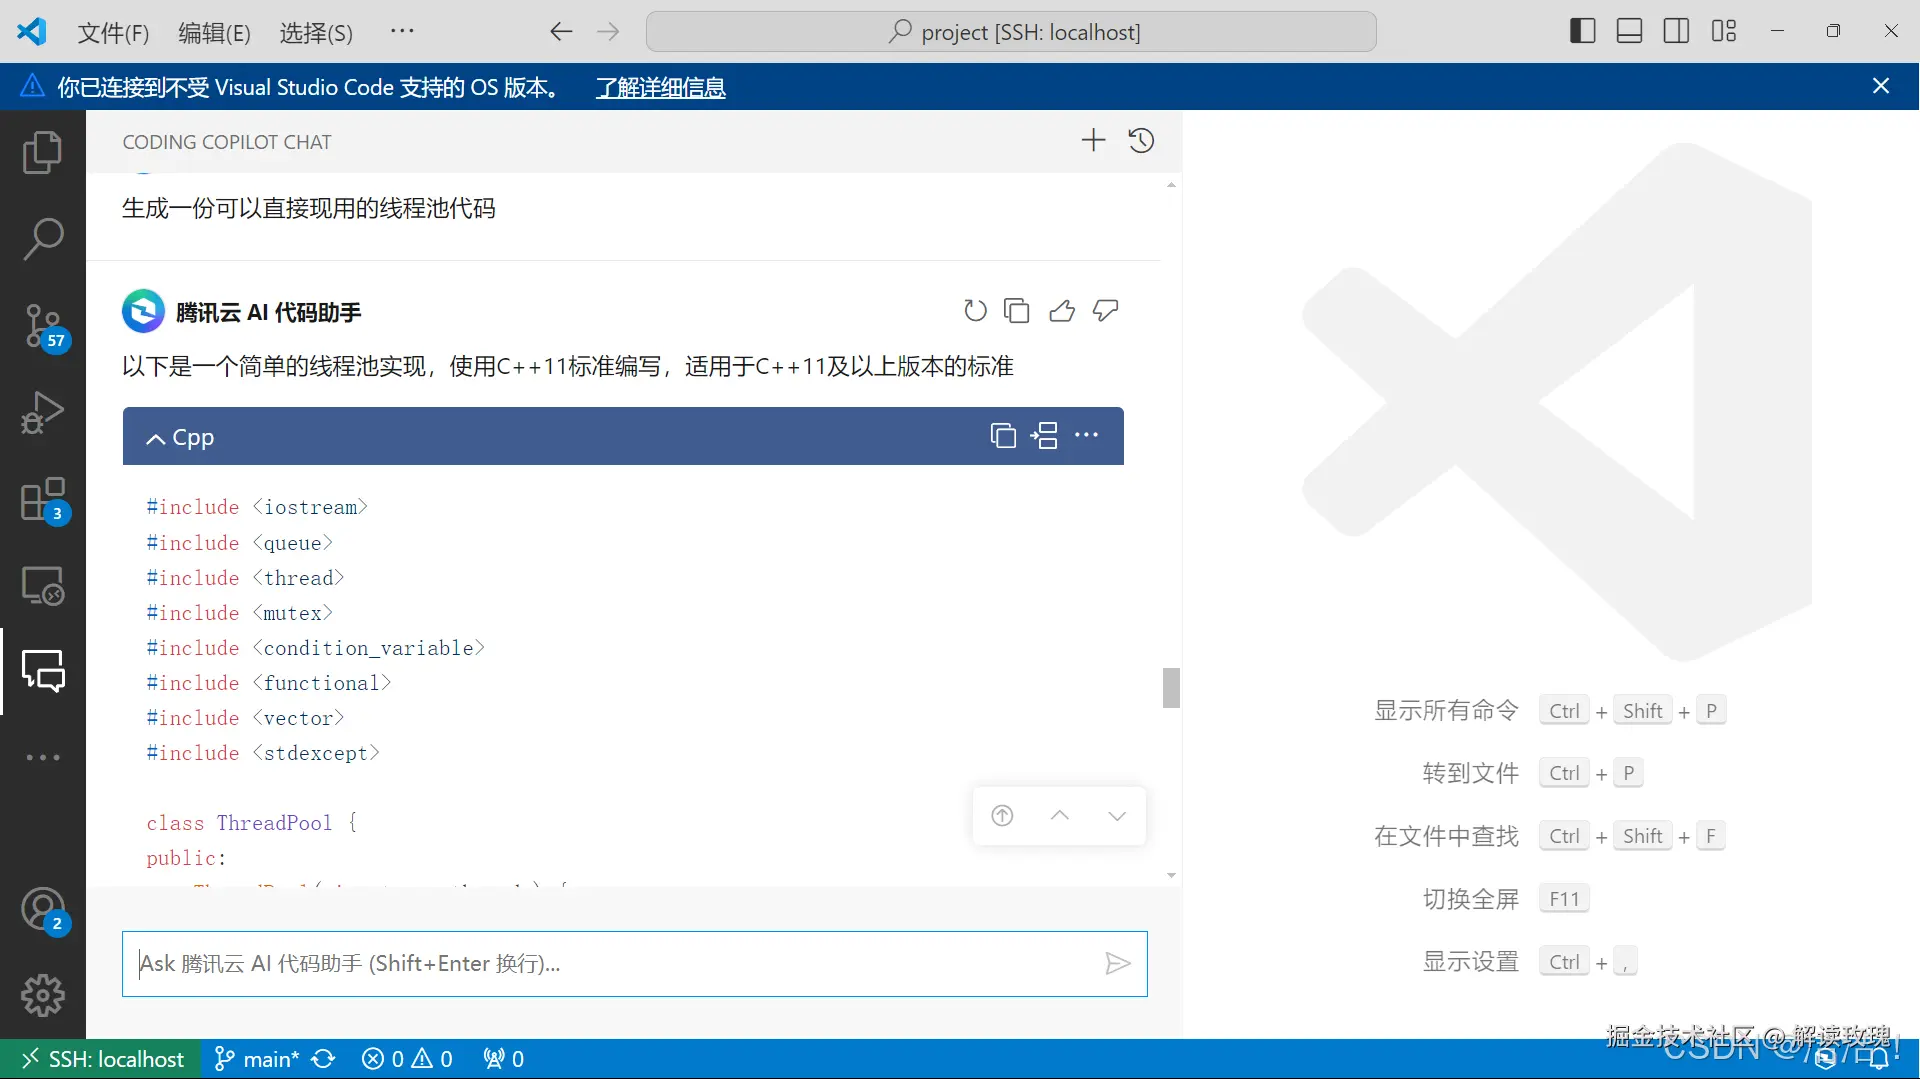
Task: Go to previous code block
Action: [1060, 816]
